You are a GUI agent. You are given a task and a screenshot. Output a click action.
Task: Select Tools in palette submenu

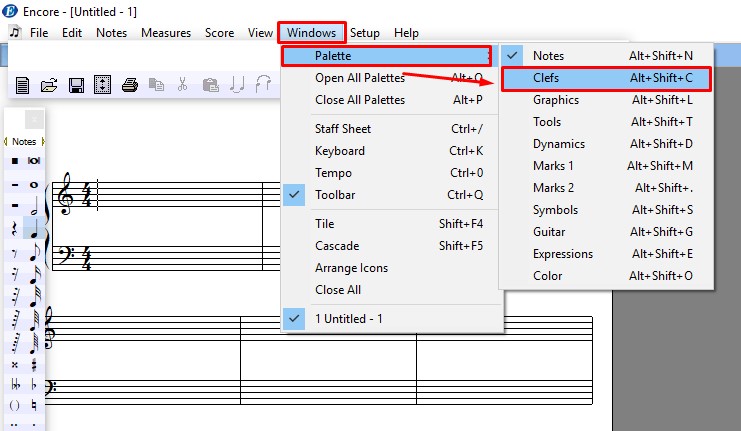606,122
